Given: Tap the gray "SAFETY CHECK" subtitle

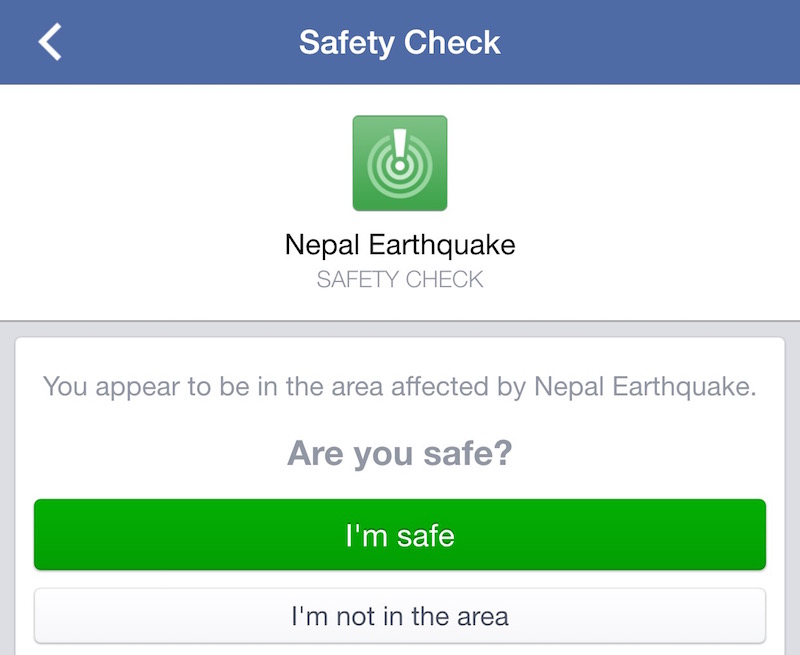Looking at the screenshot, I should coord(400,279).
